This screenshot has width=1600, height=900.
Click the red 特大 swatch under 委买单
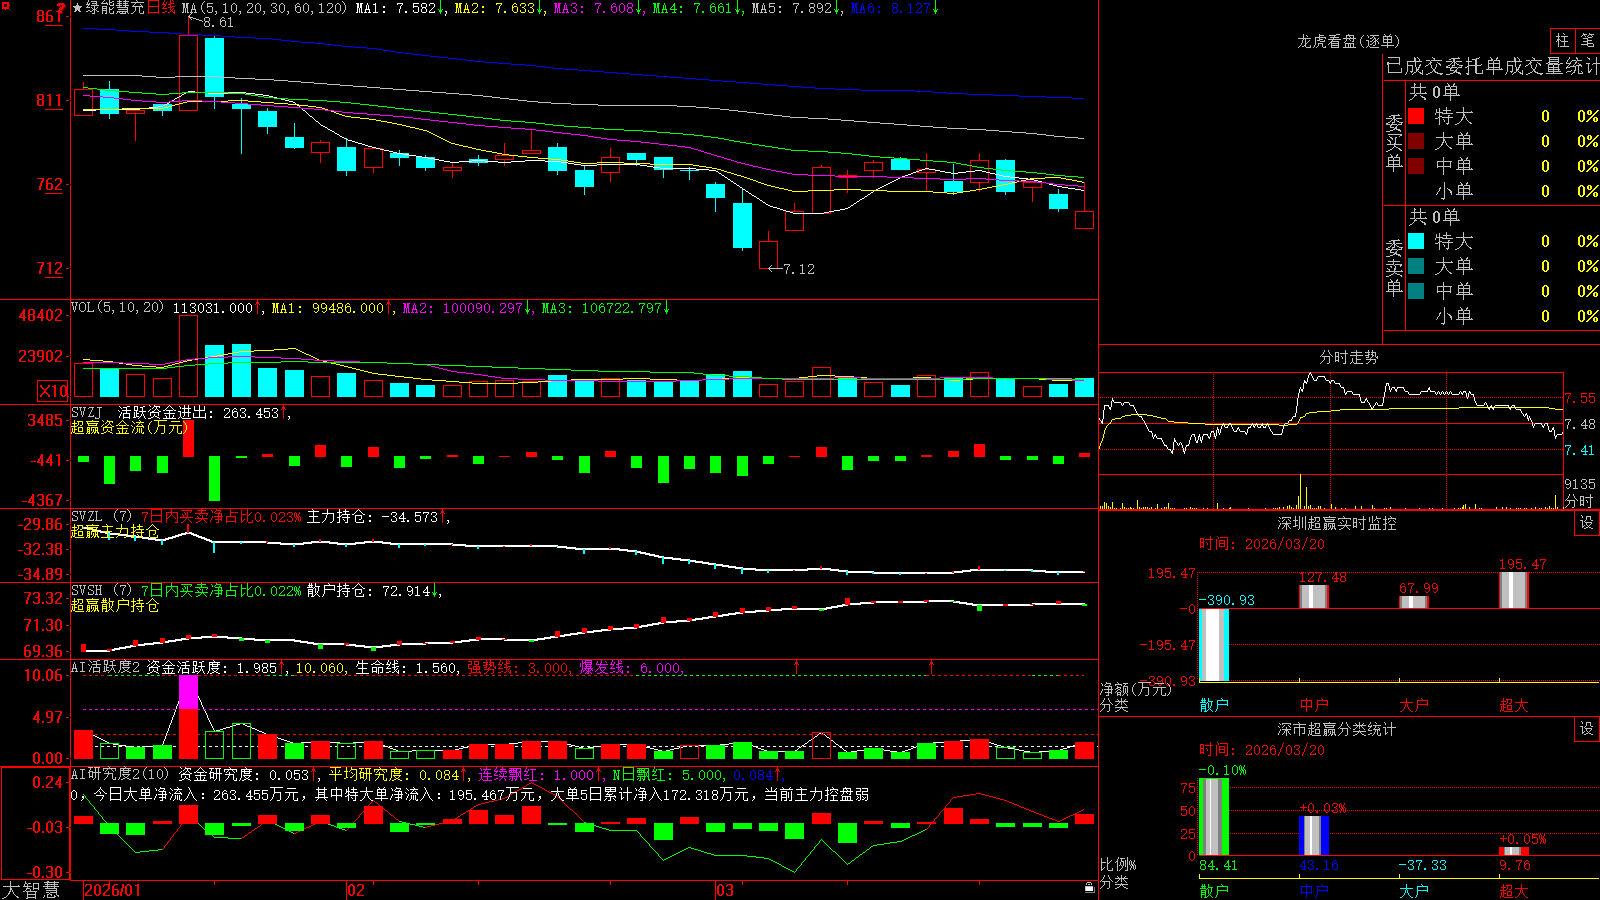pyautogui.click(x=1416, y=116)
